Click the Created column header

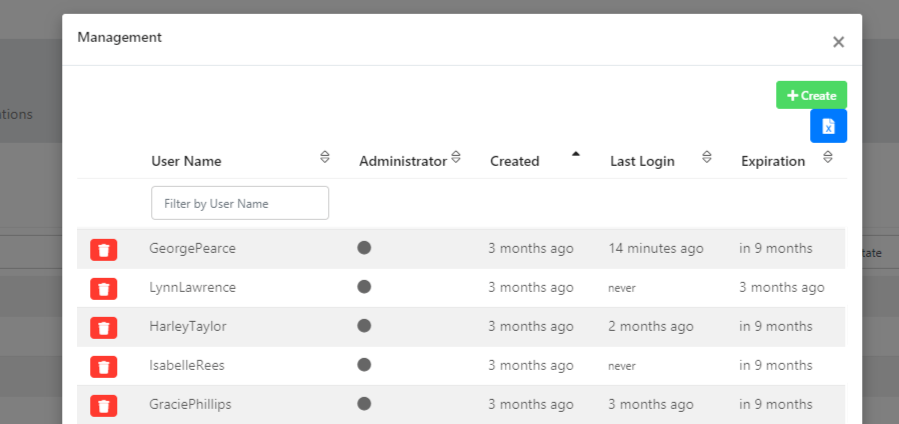514,162
